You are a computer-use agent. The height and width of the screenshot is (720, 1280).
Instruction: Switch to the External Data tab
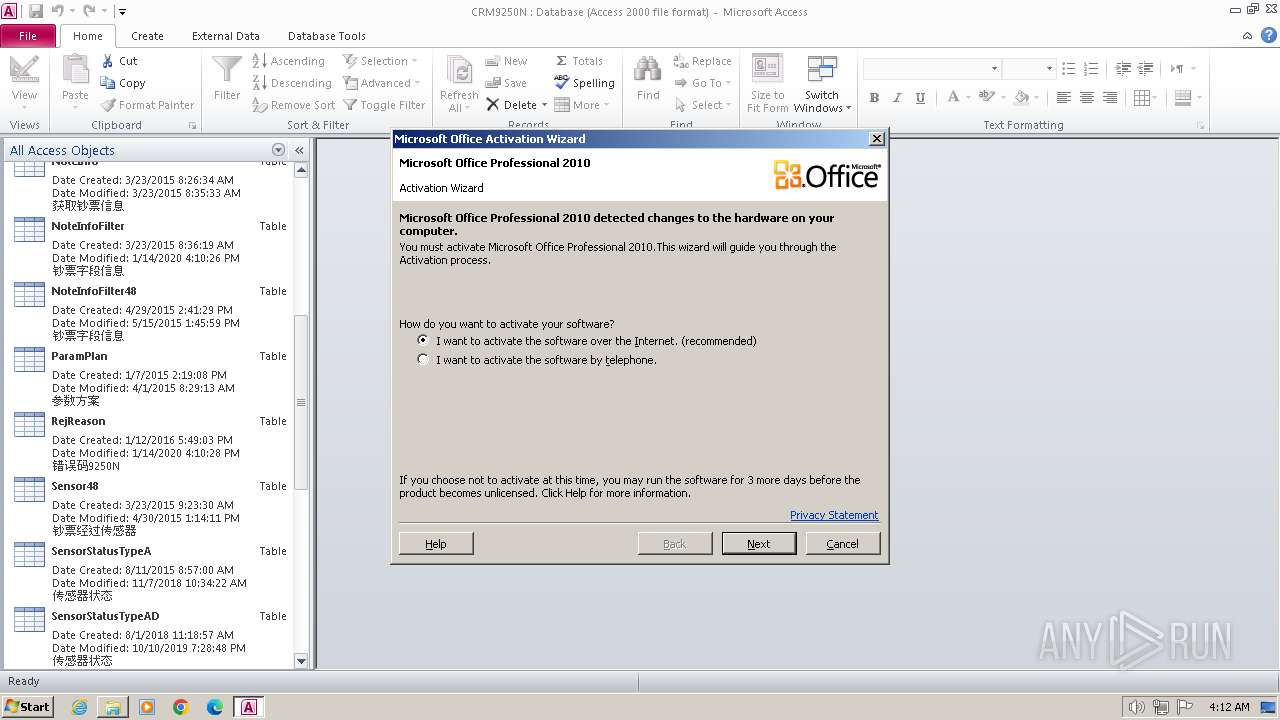pyautogui.click(x=226, y=36)
